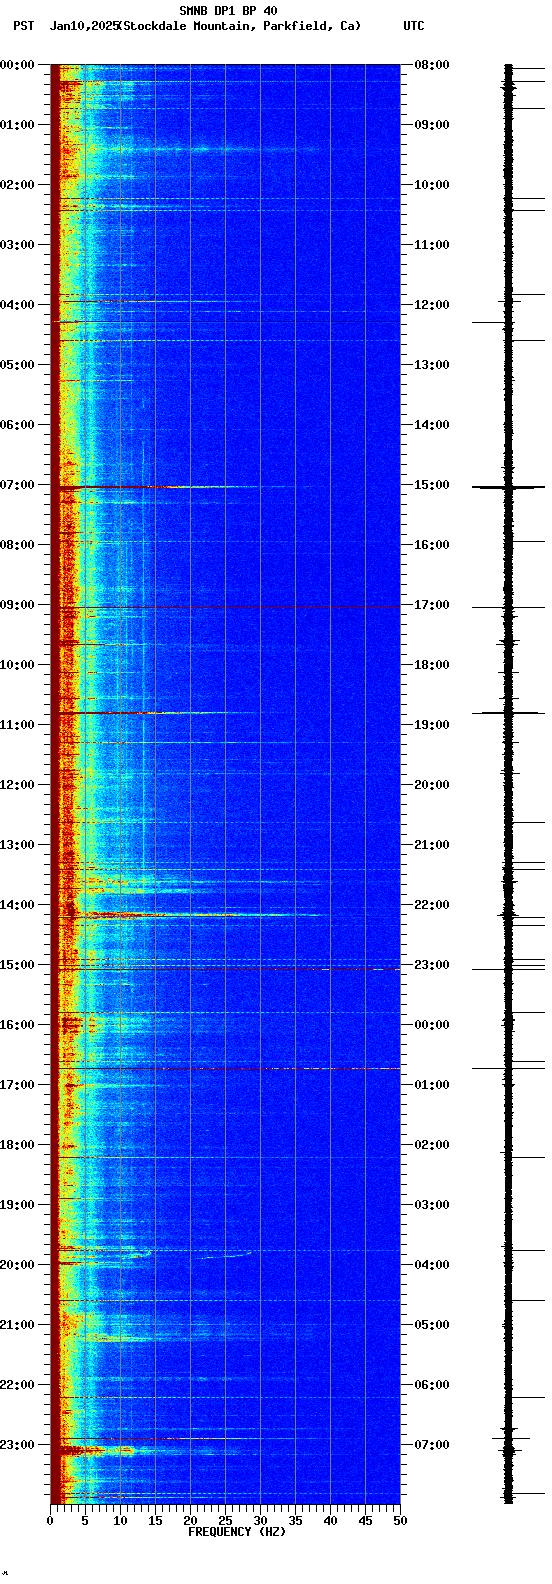Click the 23:00 UTC time label
The height and width of the screenshot is (1584, 552).
click(x=432, y=965)
